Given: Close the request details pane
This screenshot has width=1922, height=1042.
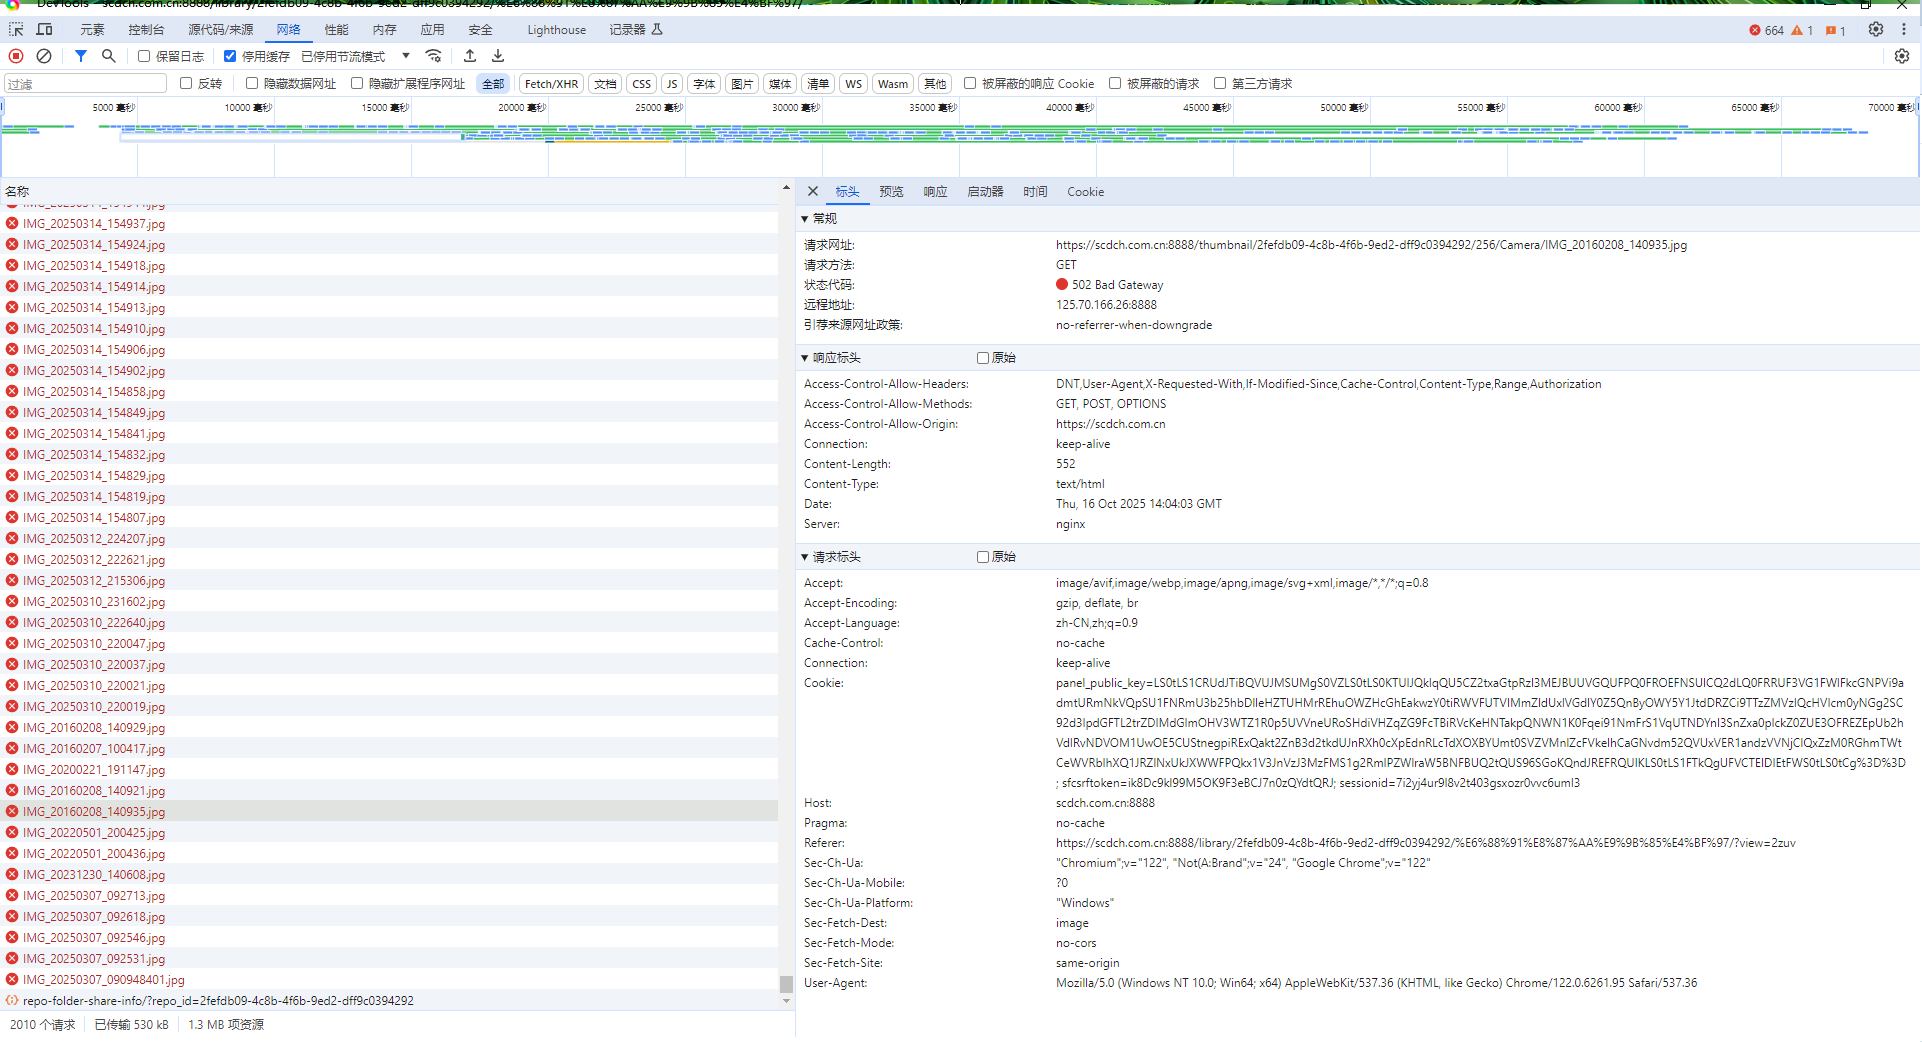Looking at the screenshot, I should coord(812,192).
